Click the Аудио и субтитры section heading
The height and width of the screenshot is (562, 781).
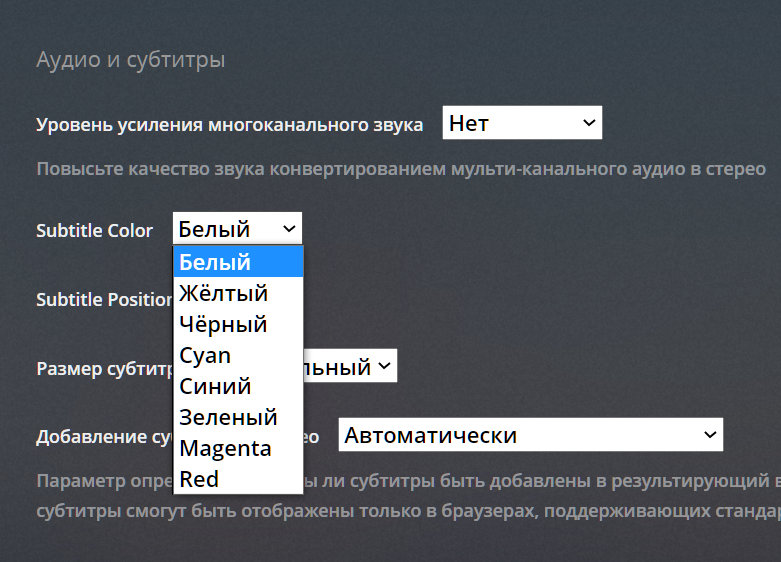[x=130, y=60]
